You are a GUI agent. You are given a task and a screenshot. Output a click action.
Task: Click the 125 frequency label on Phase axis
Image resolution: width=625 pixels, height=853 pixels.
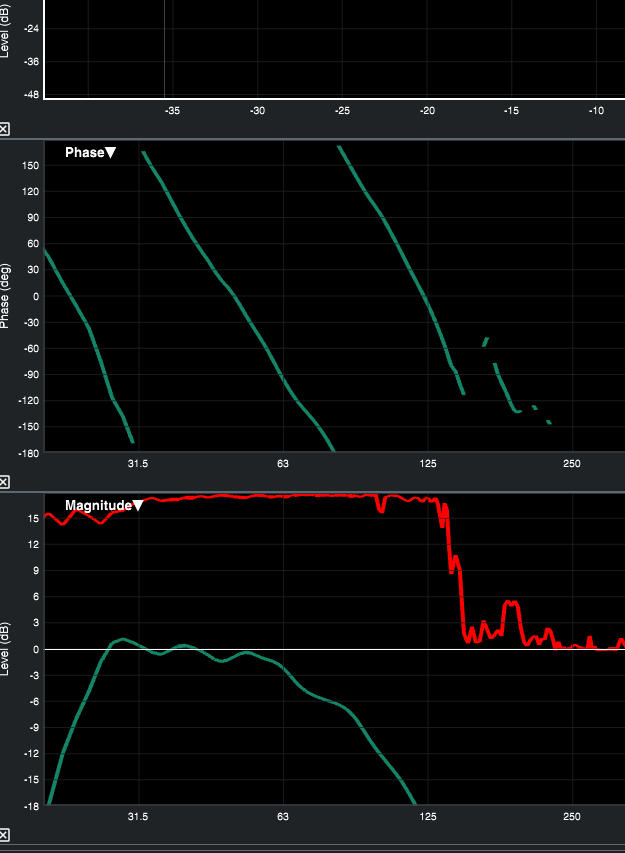(x=428, y=463)
